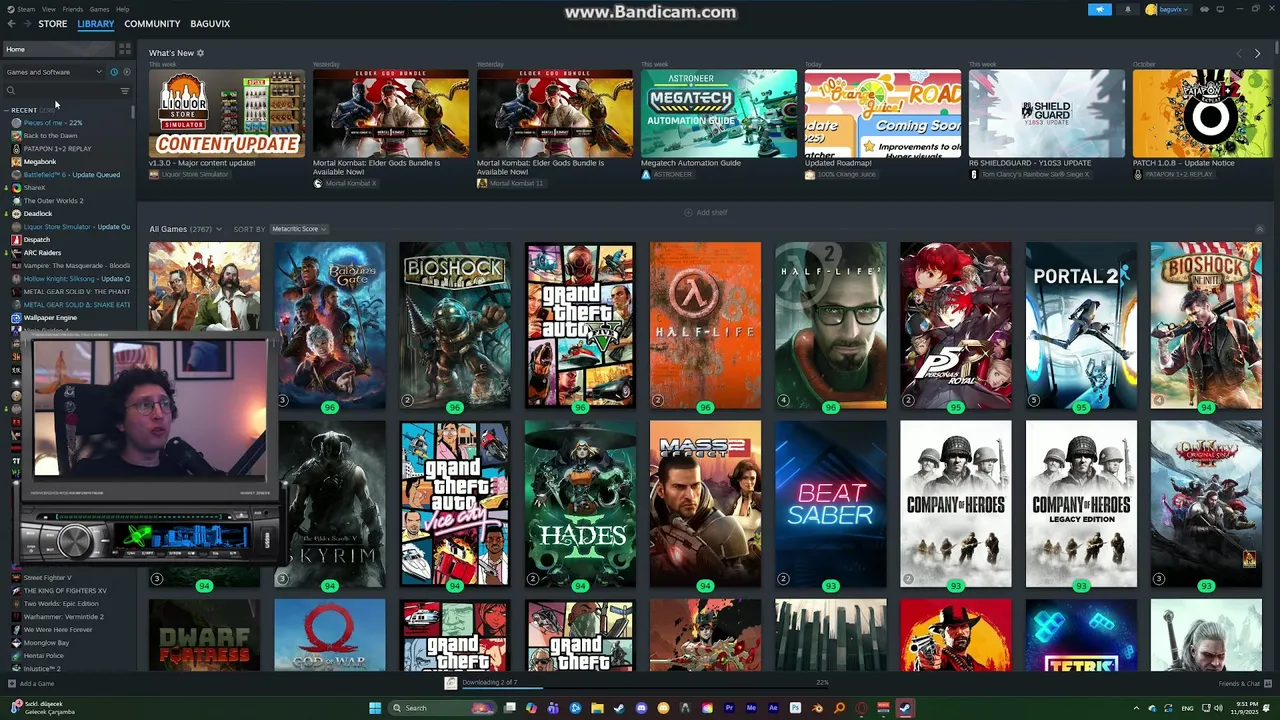Open announcements megaphone button

1099,9
